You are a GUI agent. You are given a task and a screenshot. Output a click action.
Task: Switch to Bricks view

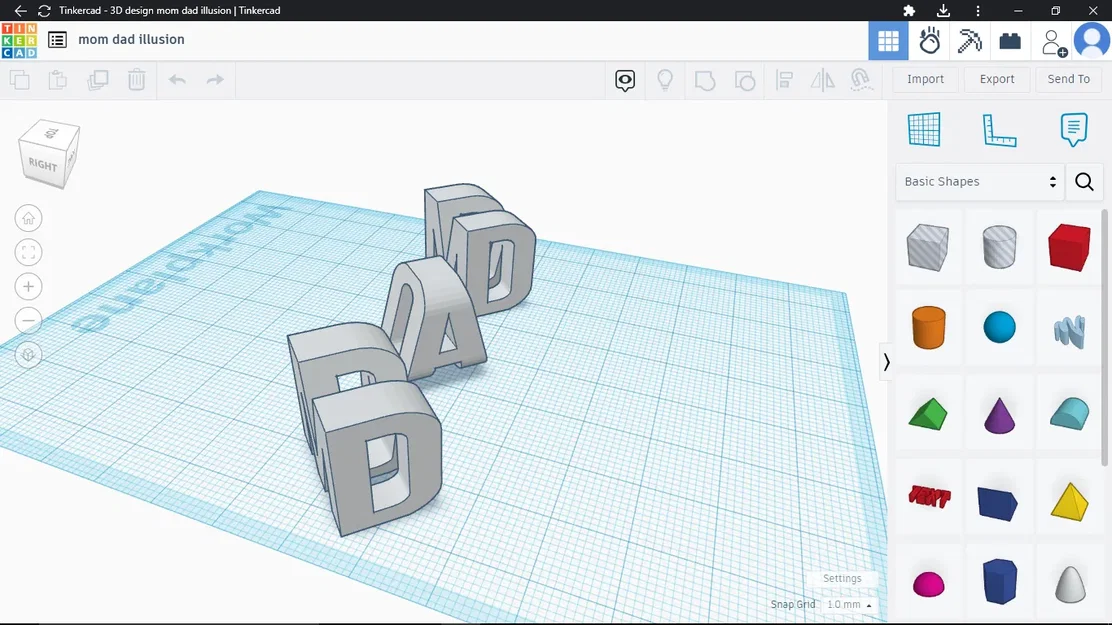[1010, 41]
